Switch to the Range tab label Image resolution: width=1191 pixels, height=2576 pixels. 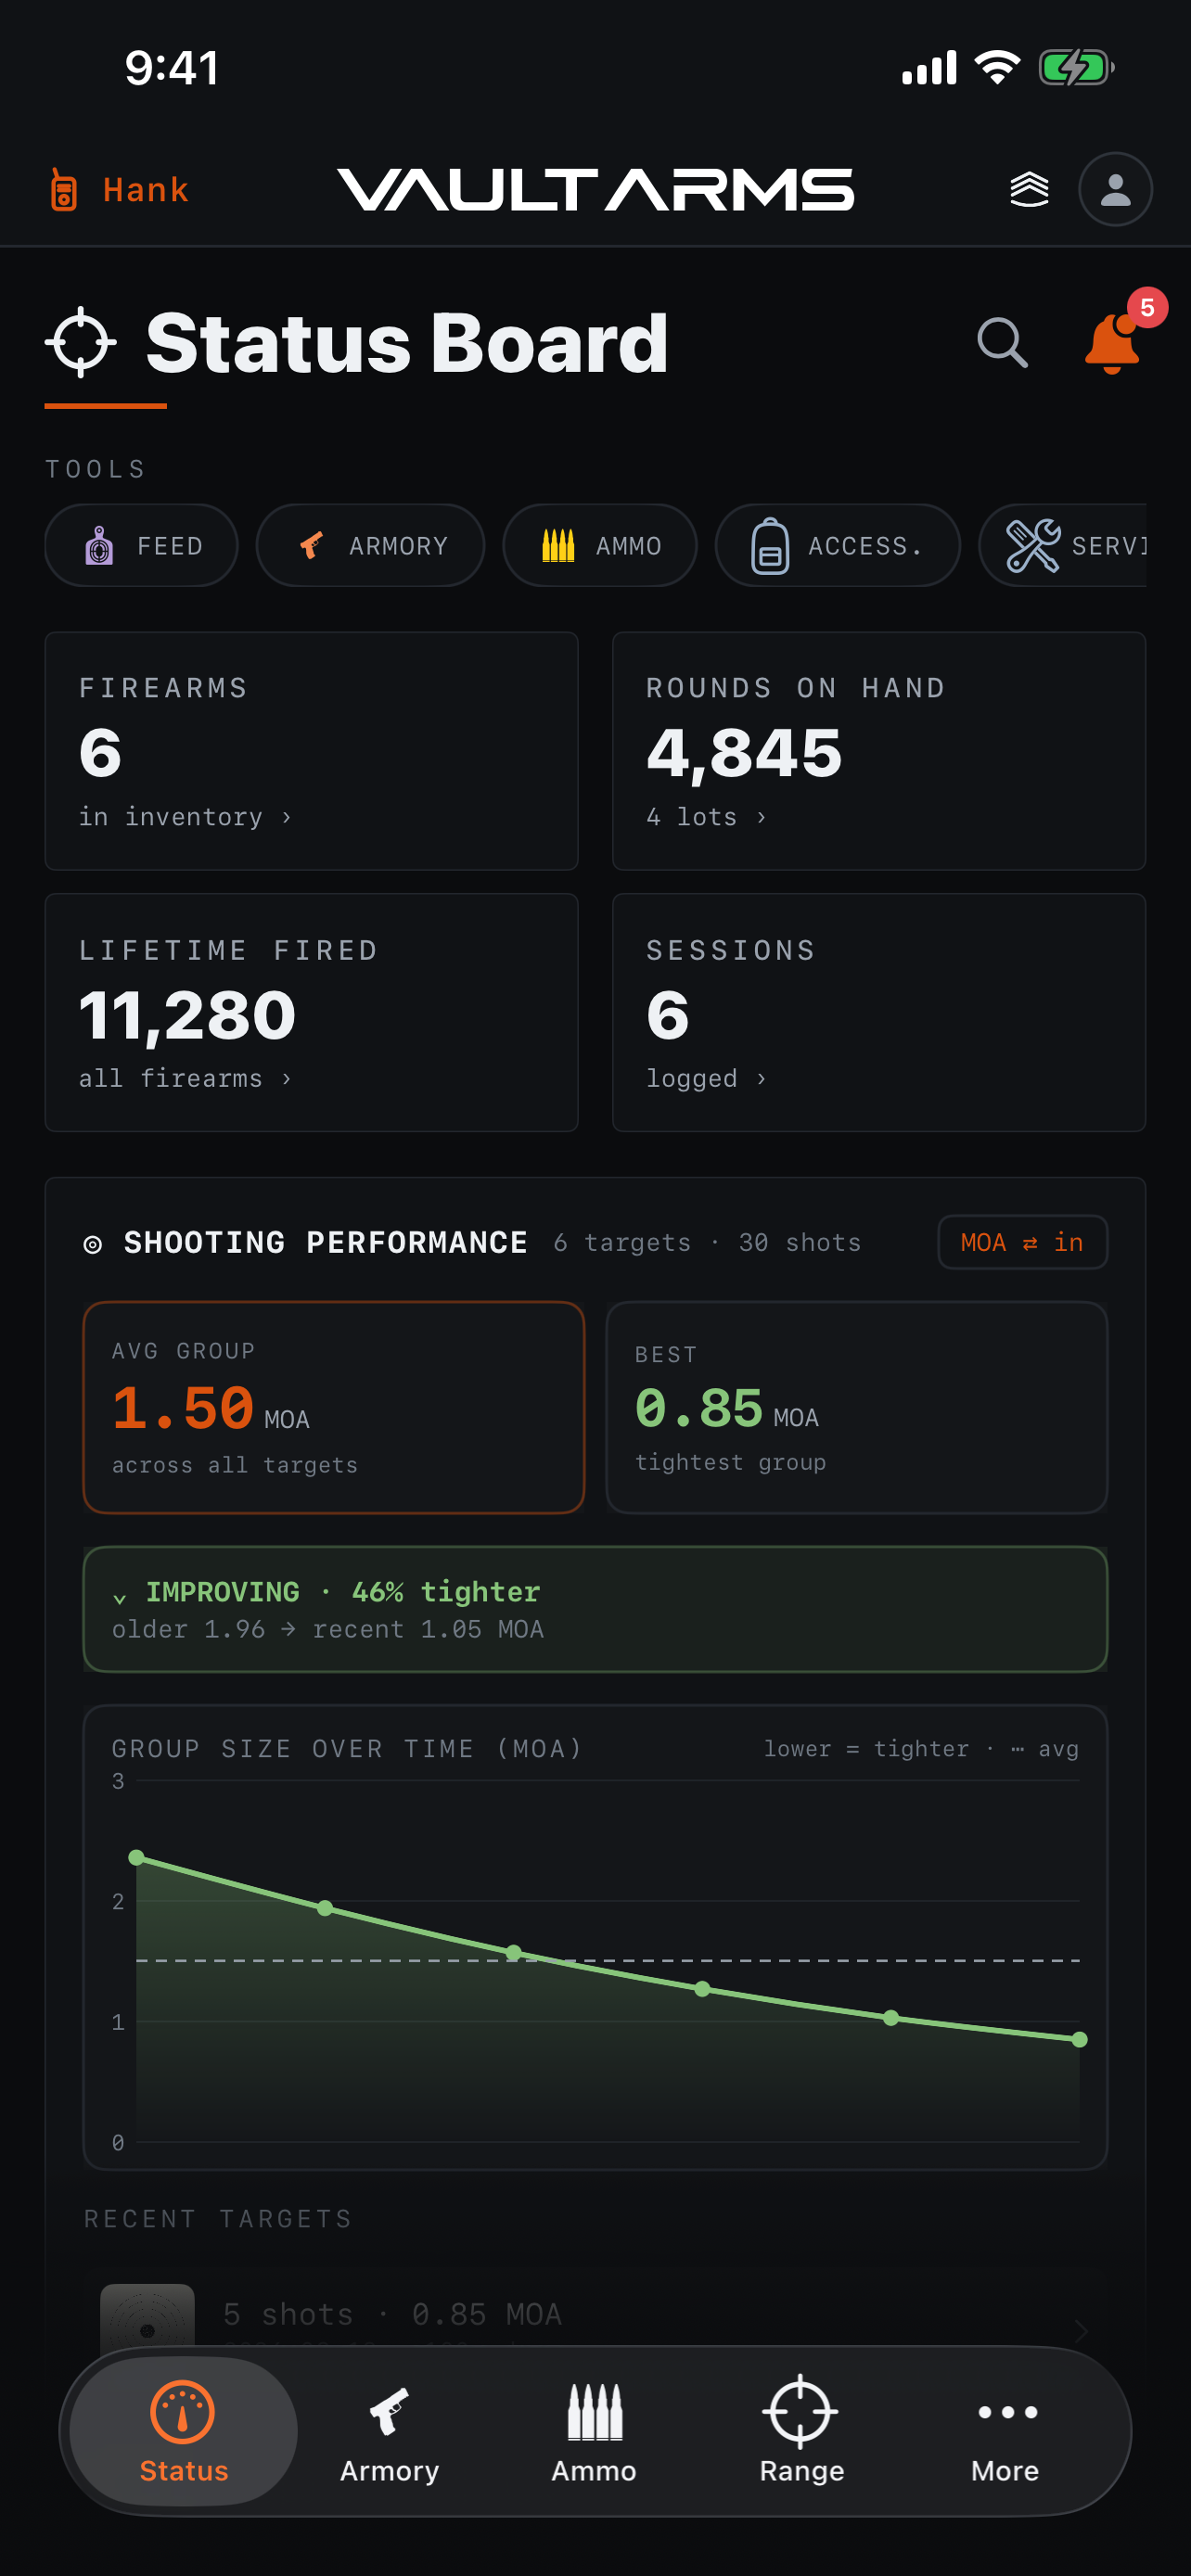click(x=801, y=2471)
